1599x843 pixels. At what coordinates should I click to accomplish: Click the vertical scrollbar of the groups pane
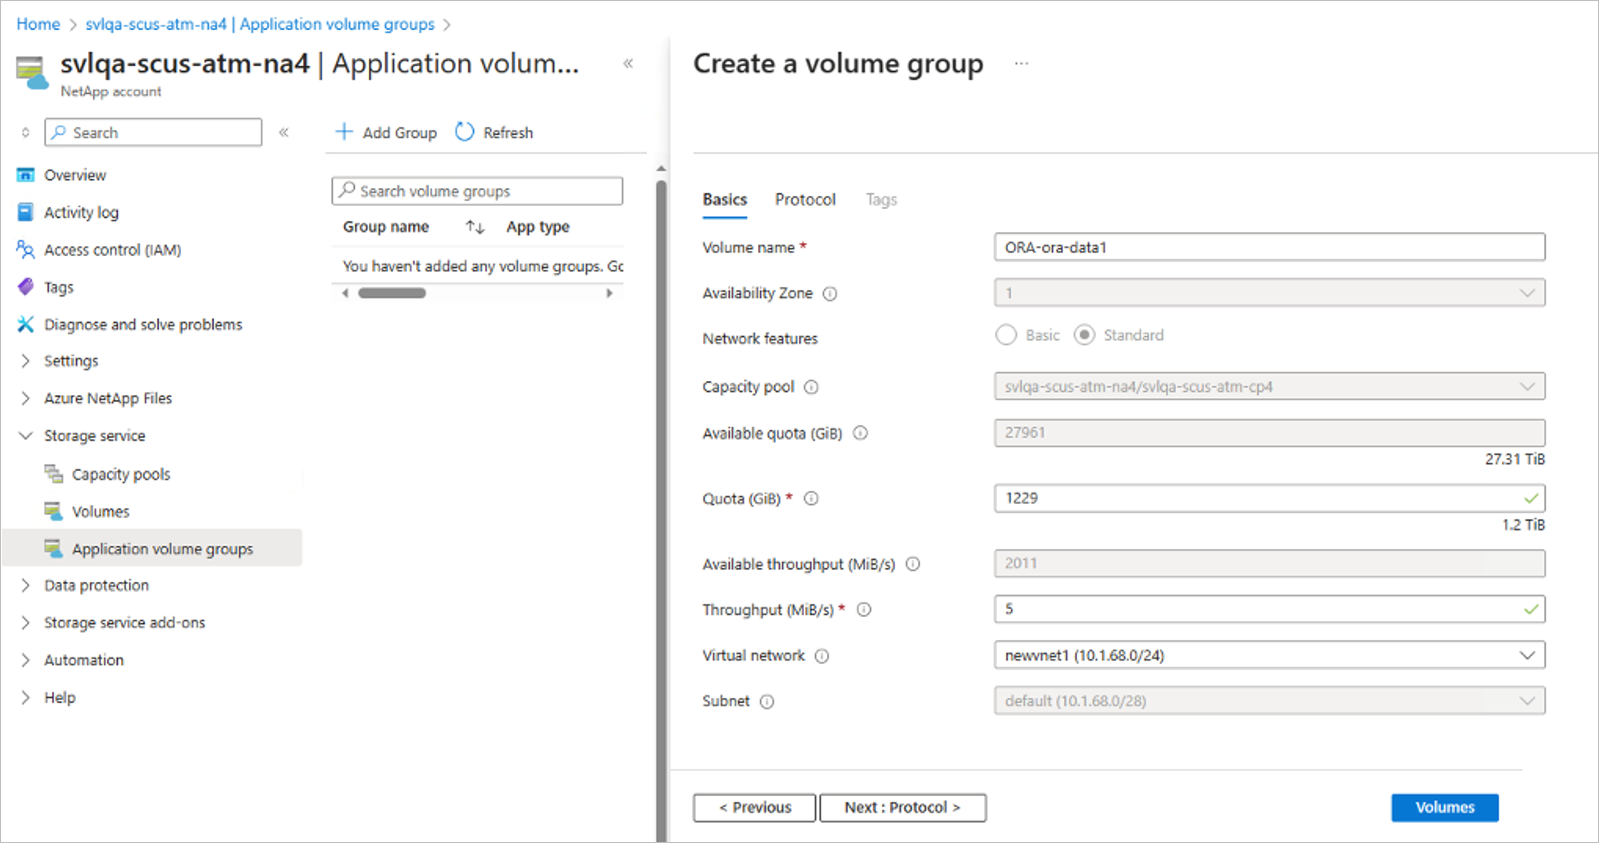click(x=660, y=510)
